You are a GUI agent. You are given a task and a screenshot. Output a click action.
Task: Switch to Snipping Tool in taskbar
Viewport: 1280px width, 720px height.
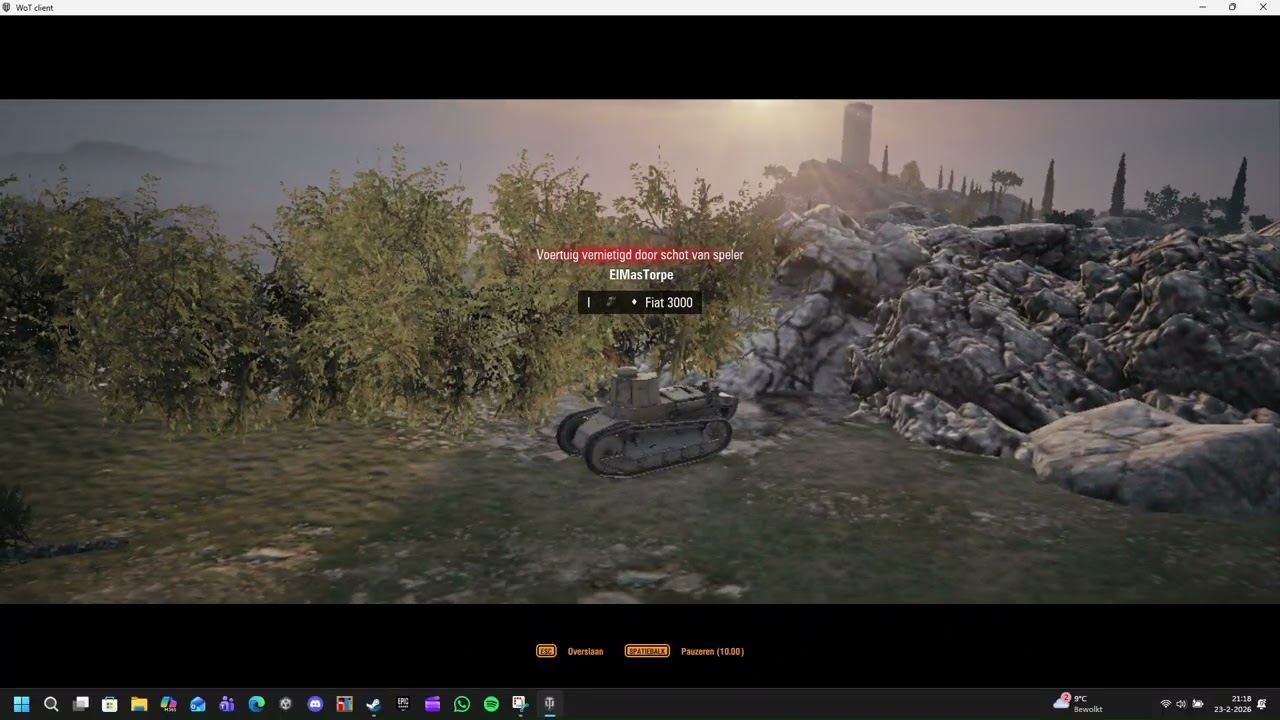[520, 704]
